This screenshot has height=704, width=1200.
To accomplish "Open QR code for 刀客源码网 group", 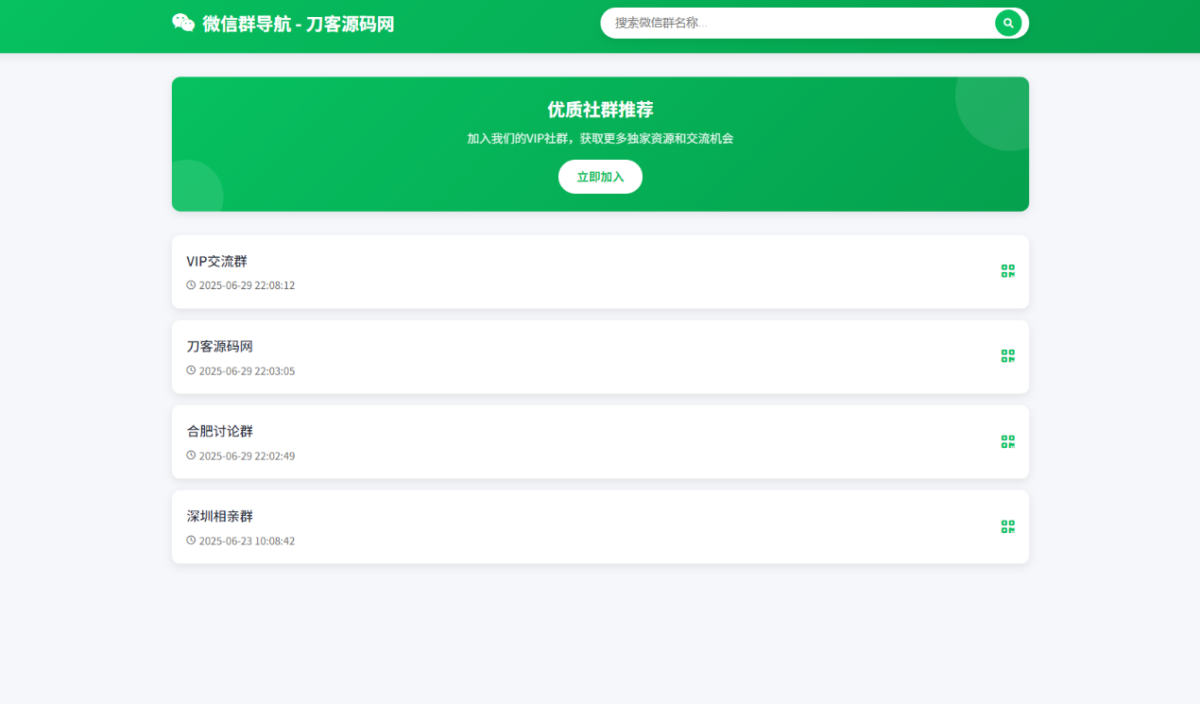I will (1008, 356).
